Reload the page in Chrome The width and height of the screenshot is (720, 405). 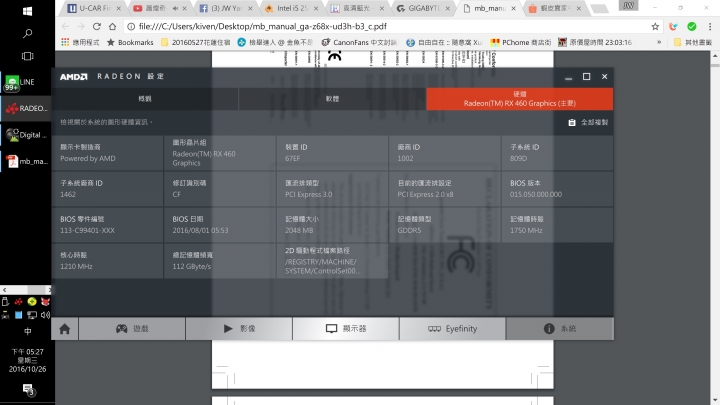pos(96,27)
